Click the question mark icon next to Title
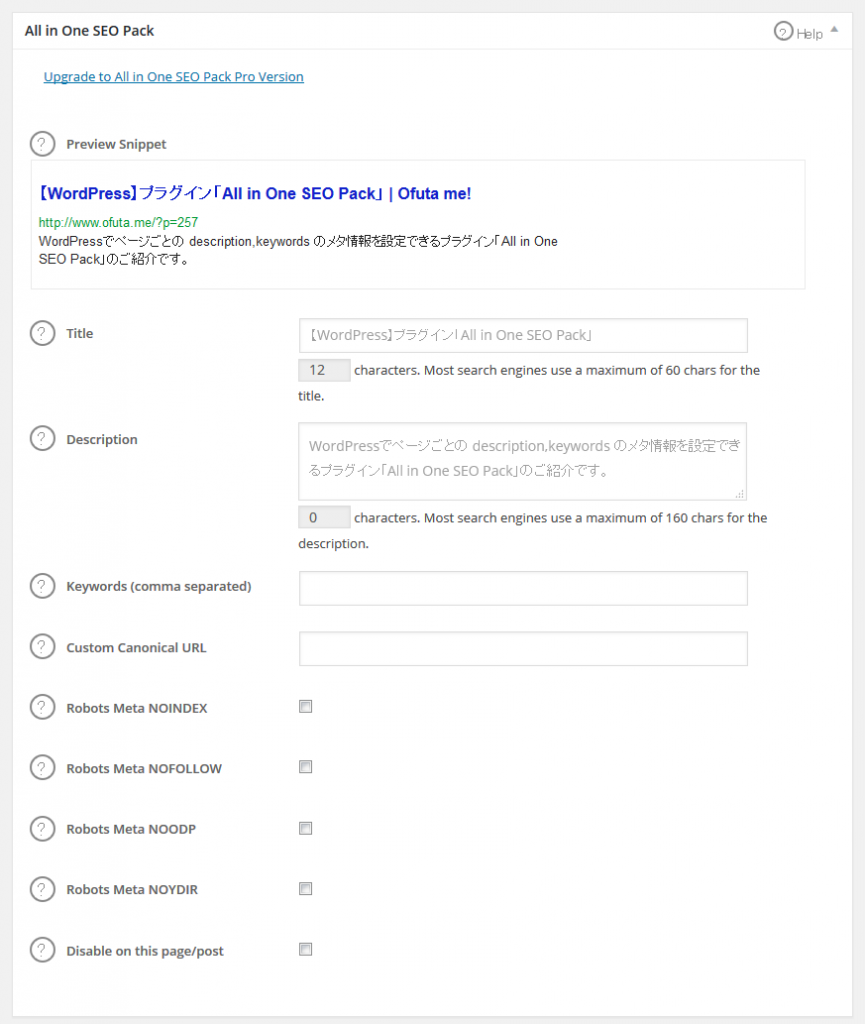Screen dimensions: 865x1024 (42, 333)
